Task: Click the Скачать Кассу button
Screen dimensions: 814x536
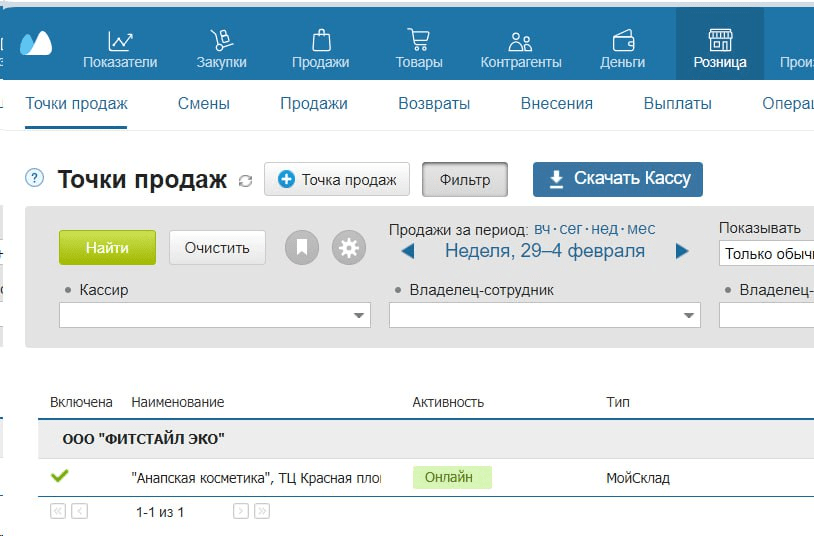Action: click(617, 179)
